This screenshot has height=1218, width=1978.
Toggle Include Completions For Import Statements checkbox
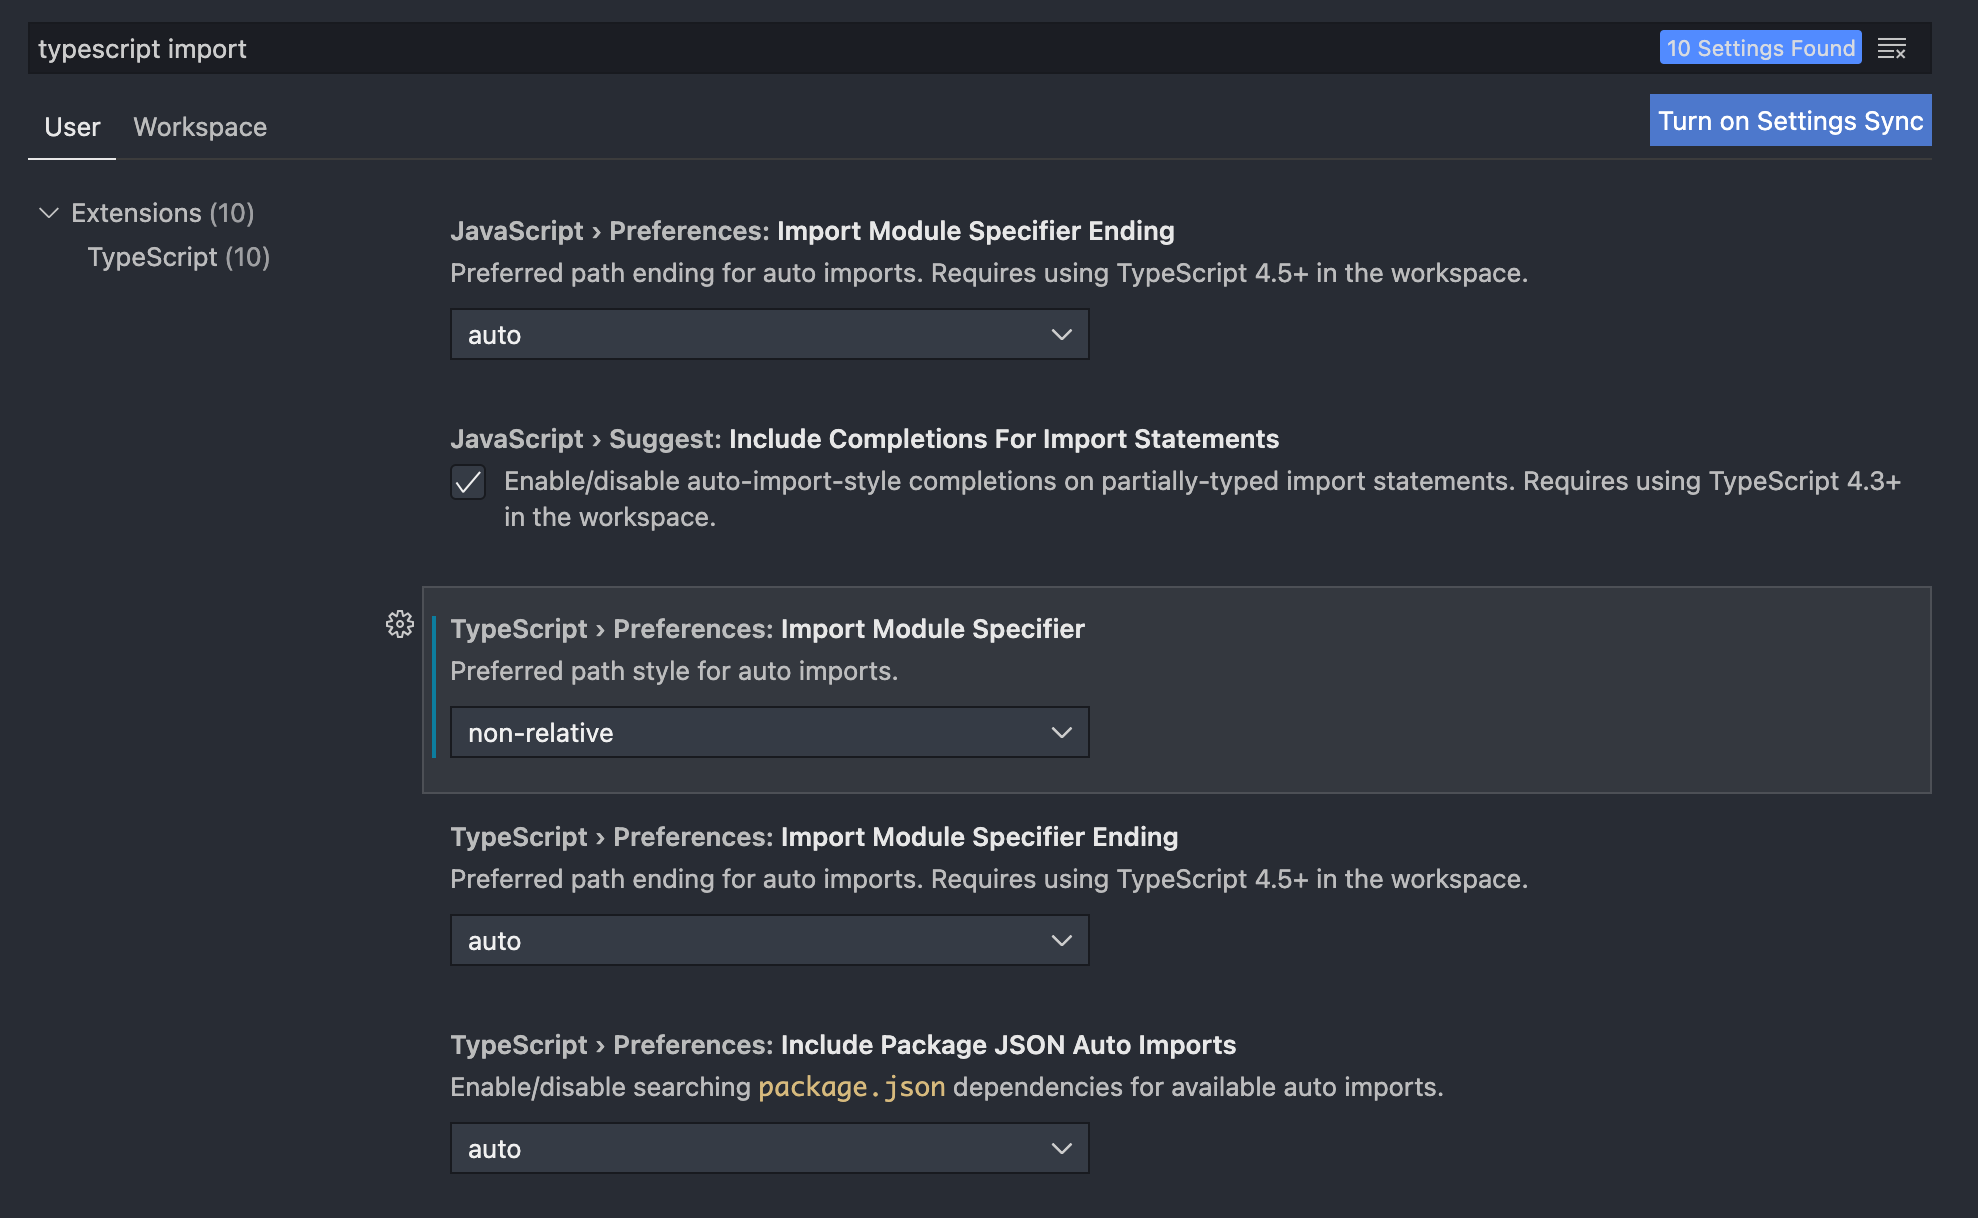pyautogui.click(x=468, y=482)
